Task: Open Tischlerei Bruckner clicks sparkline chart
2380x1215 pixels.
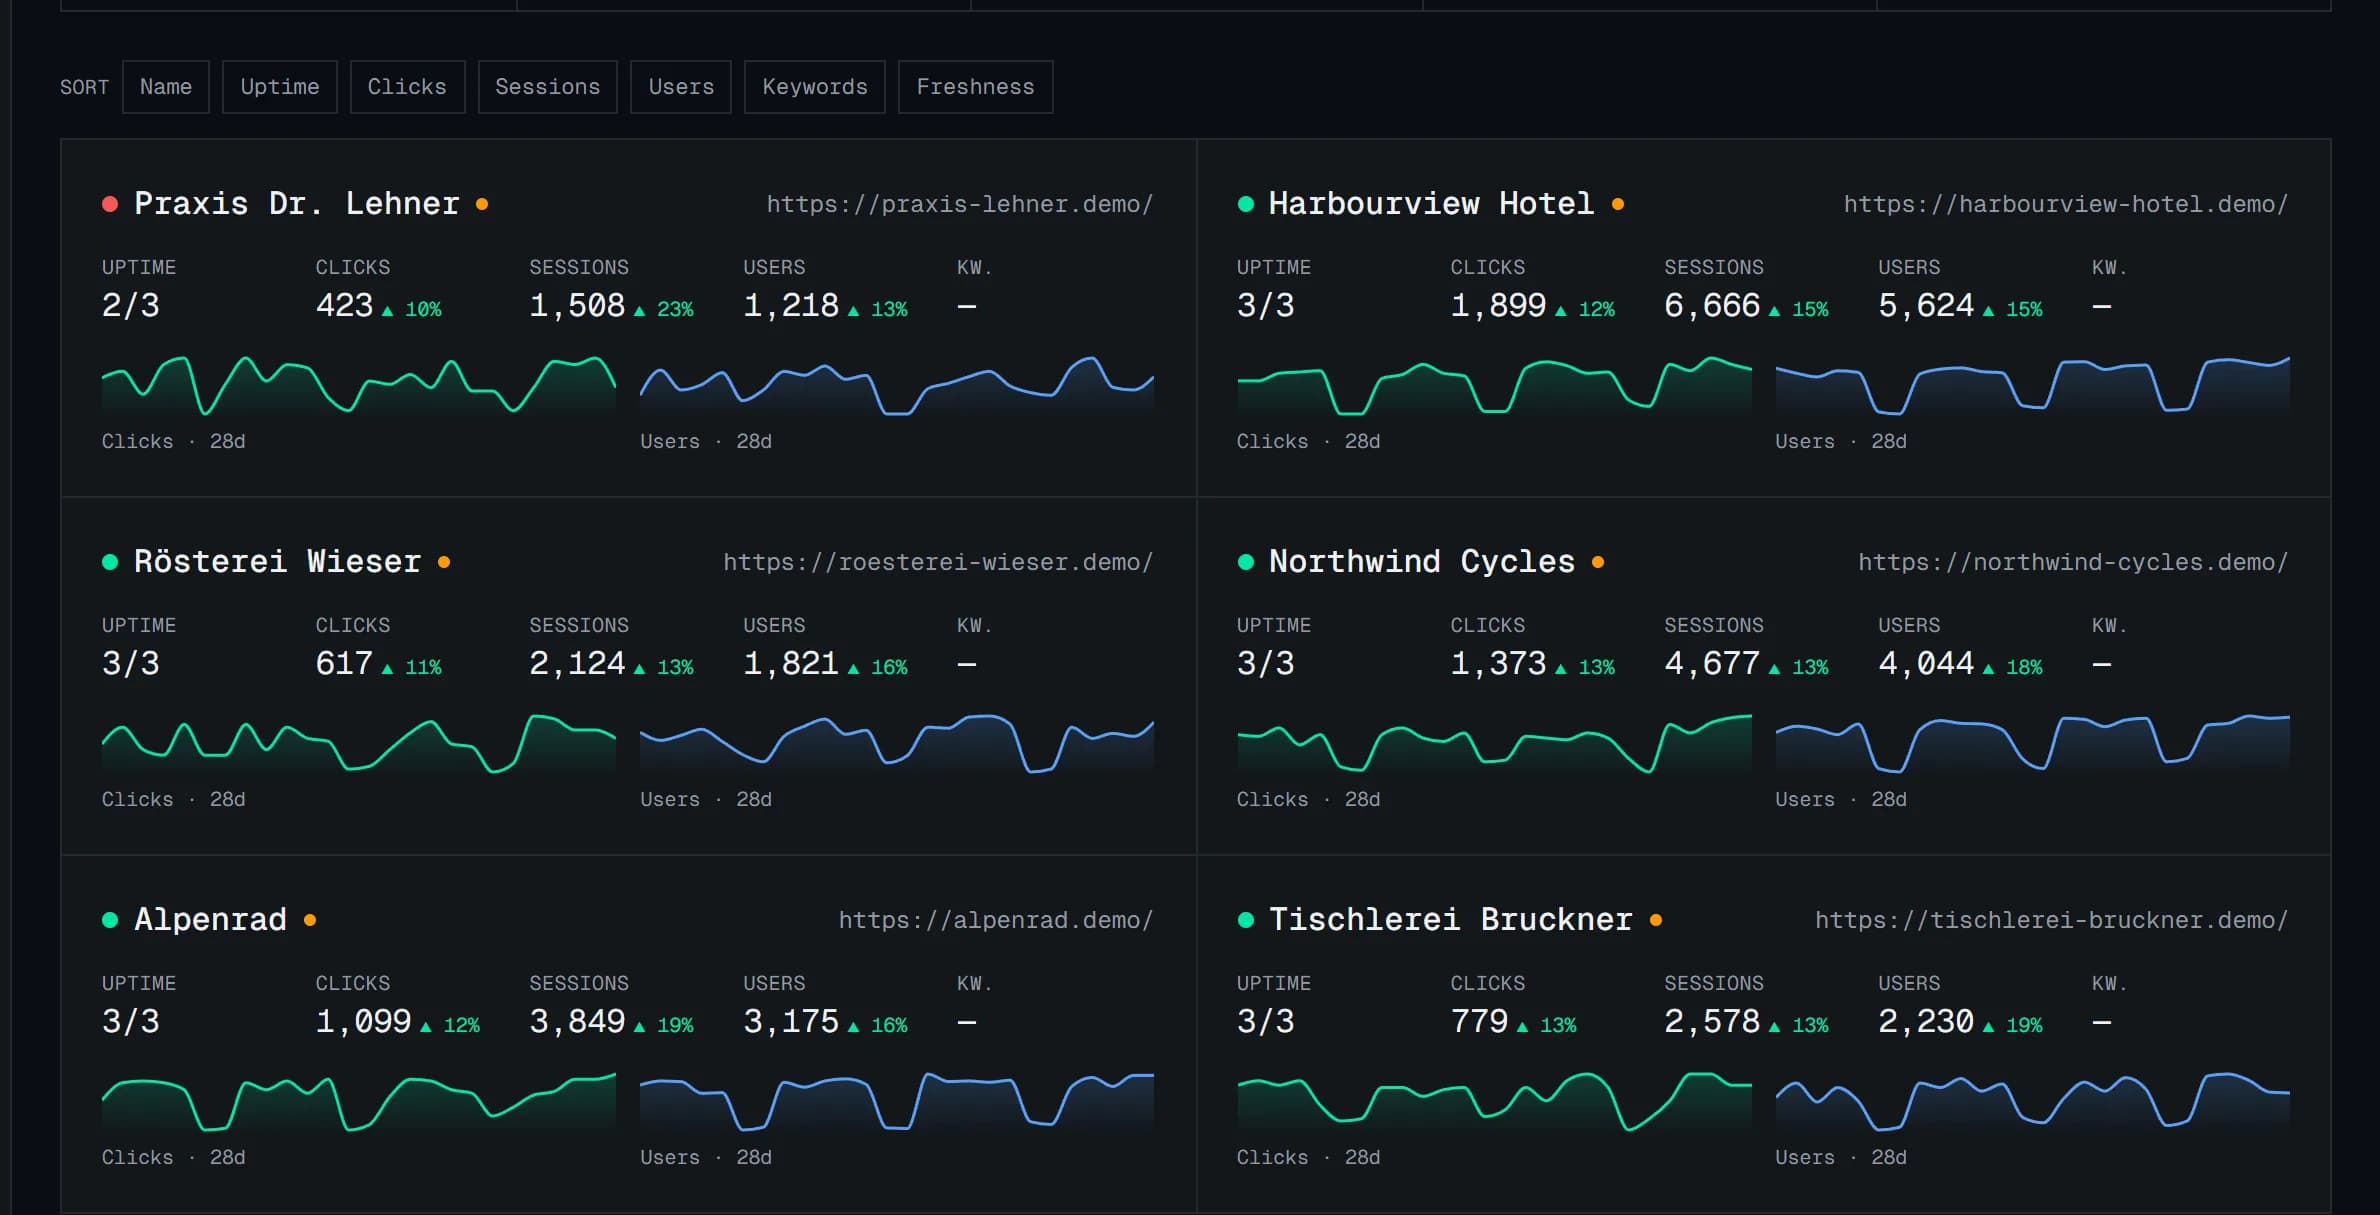Action: coord(1494,1101)
